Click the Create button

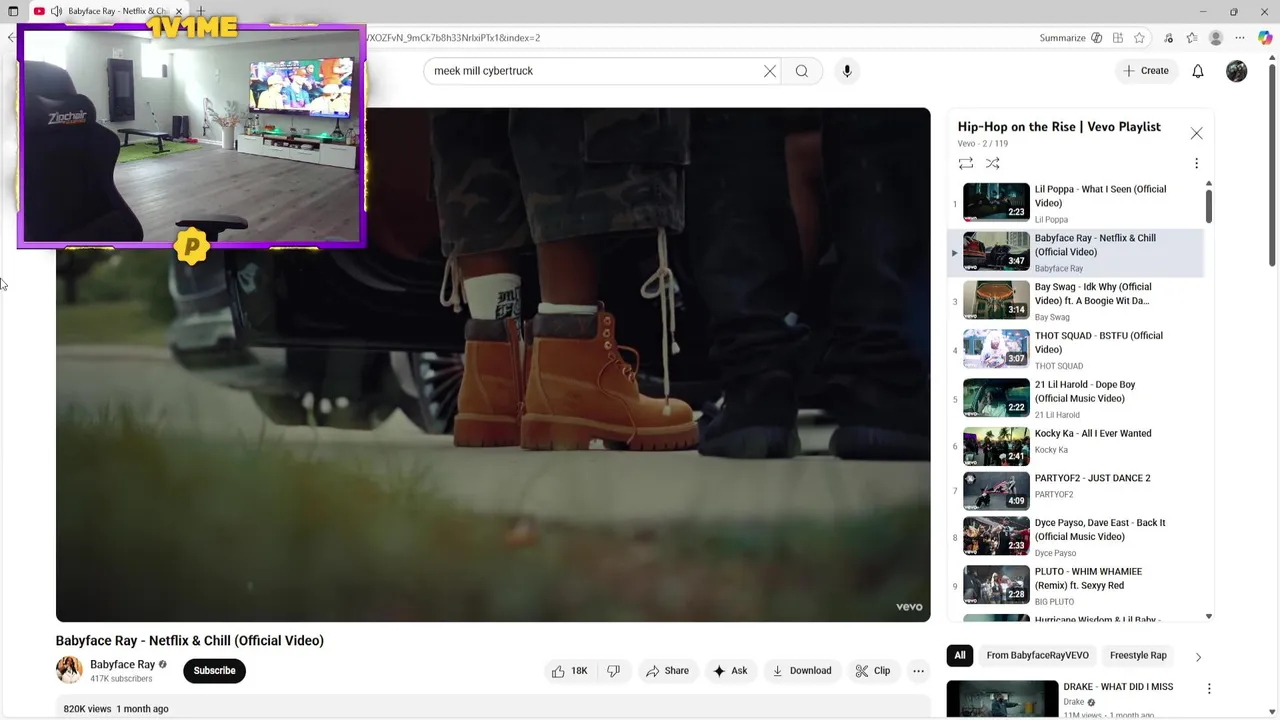click(x=1146, y=71)
